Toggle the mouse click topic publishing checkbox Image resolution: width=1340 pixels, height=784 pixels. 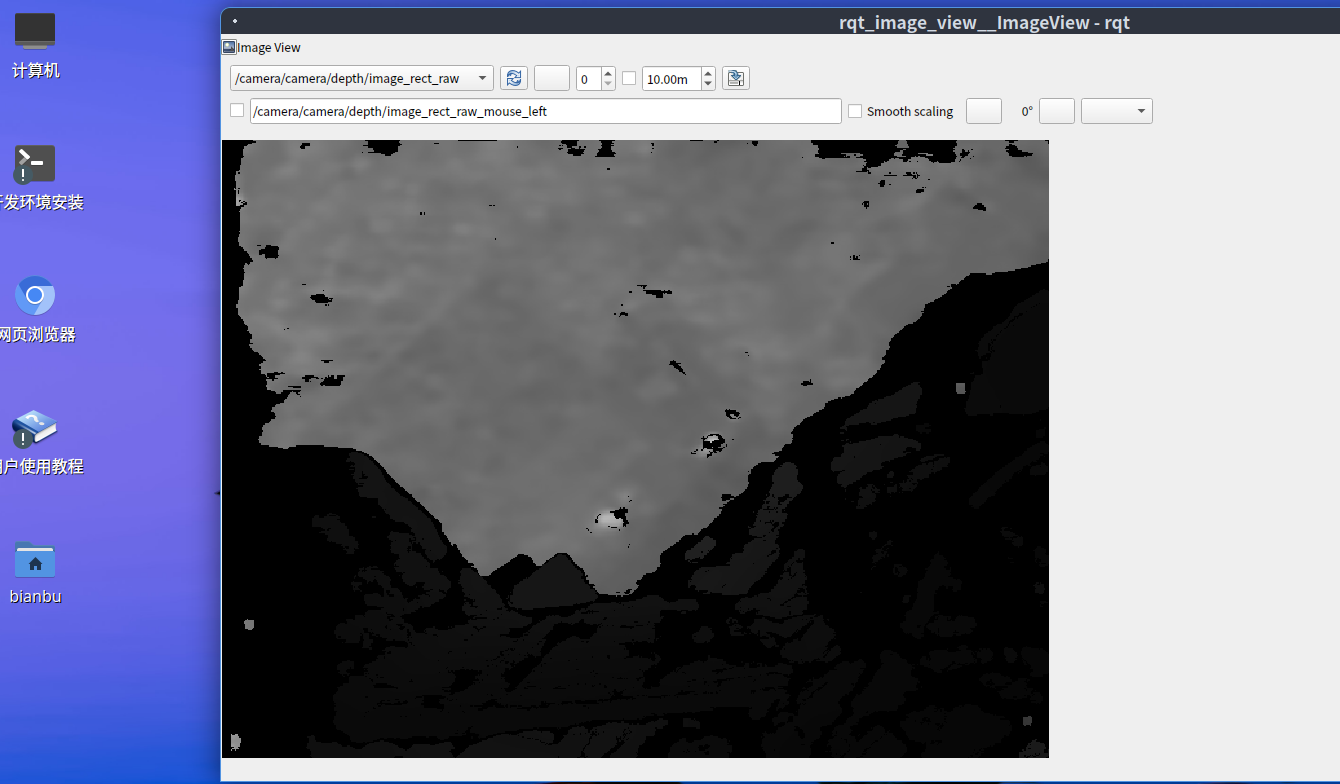237,111
